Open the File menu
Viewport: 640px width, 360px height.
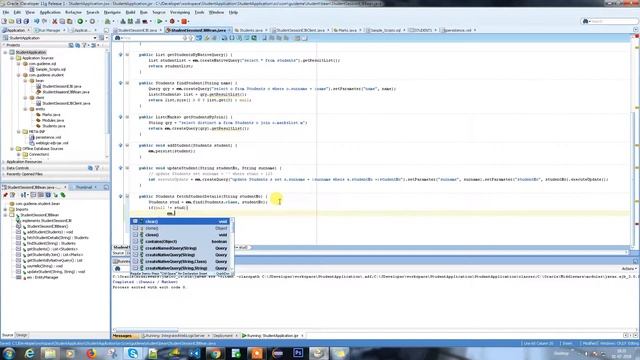coord(6,12)
